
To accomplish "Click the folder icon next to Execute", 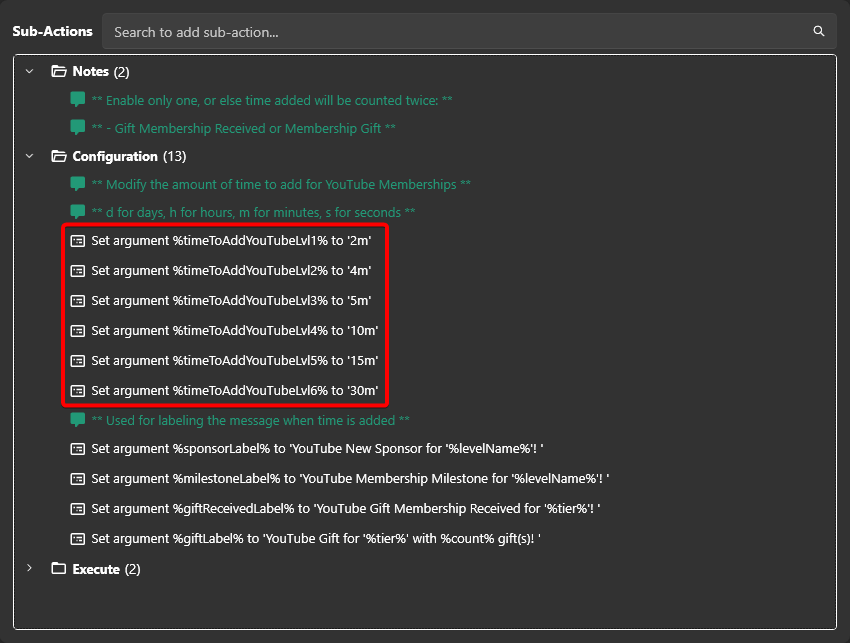I will (x=57, y=568).
